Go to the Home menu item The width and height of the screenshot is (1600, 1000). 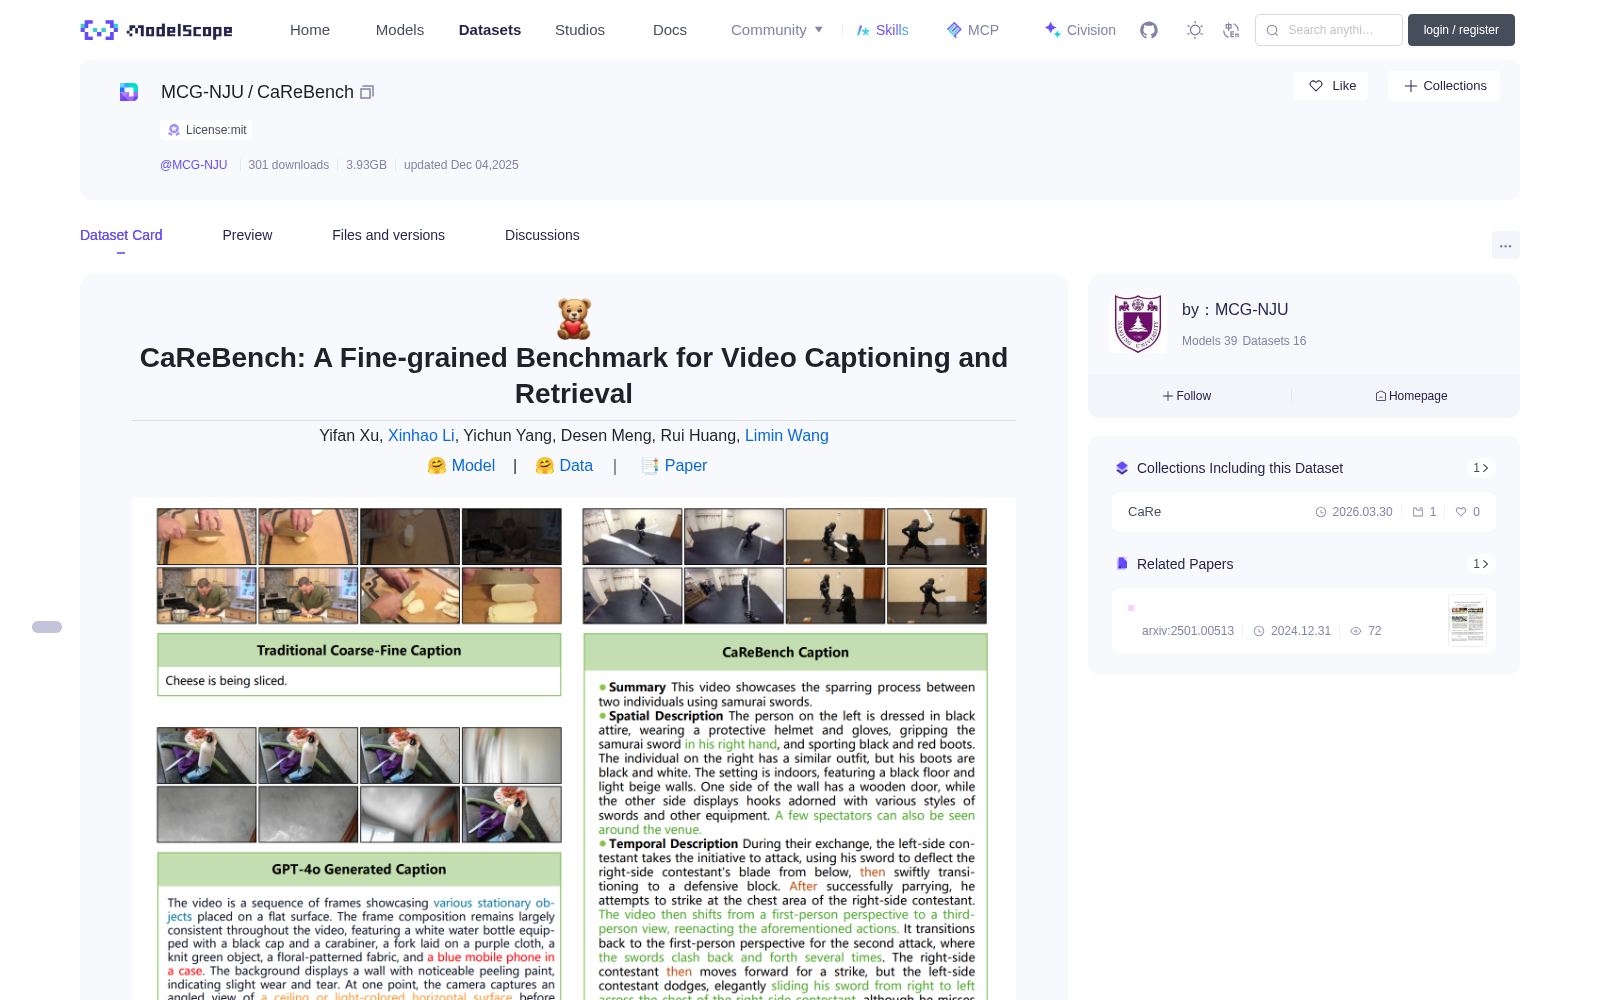coord(310,30)
